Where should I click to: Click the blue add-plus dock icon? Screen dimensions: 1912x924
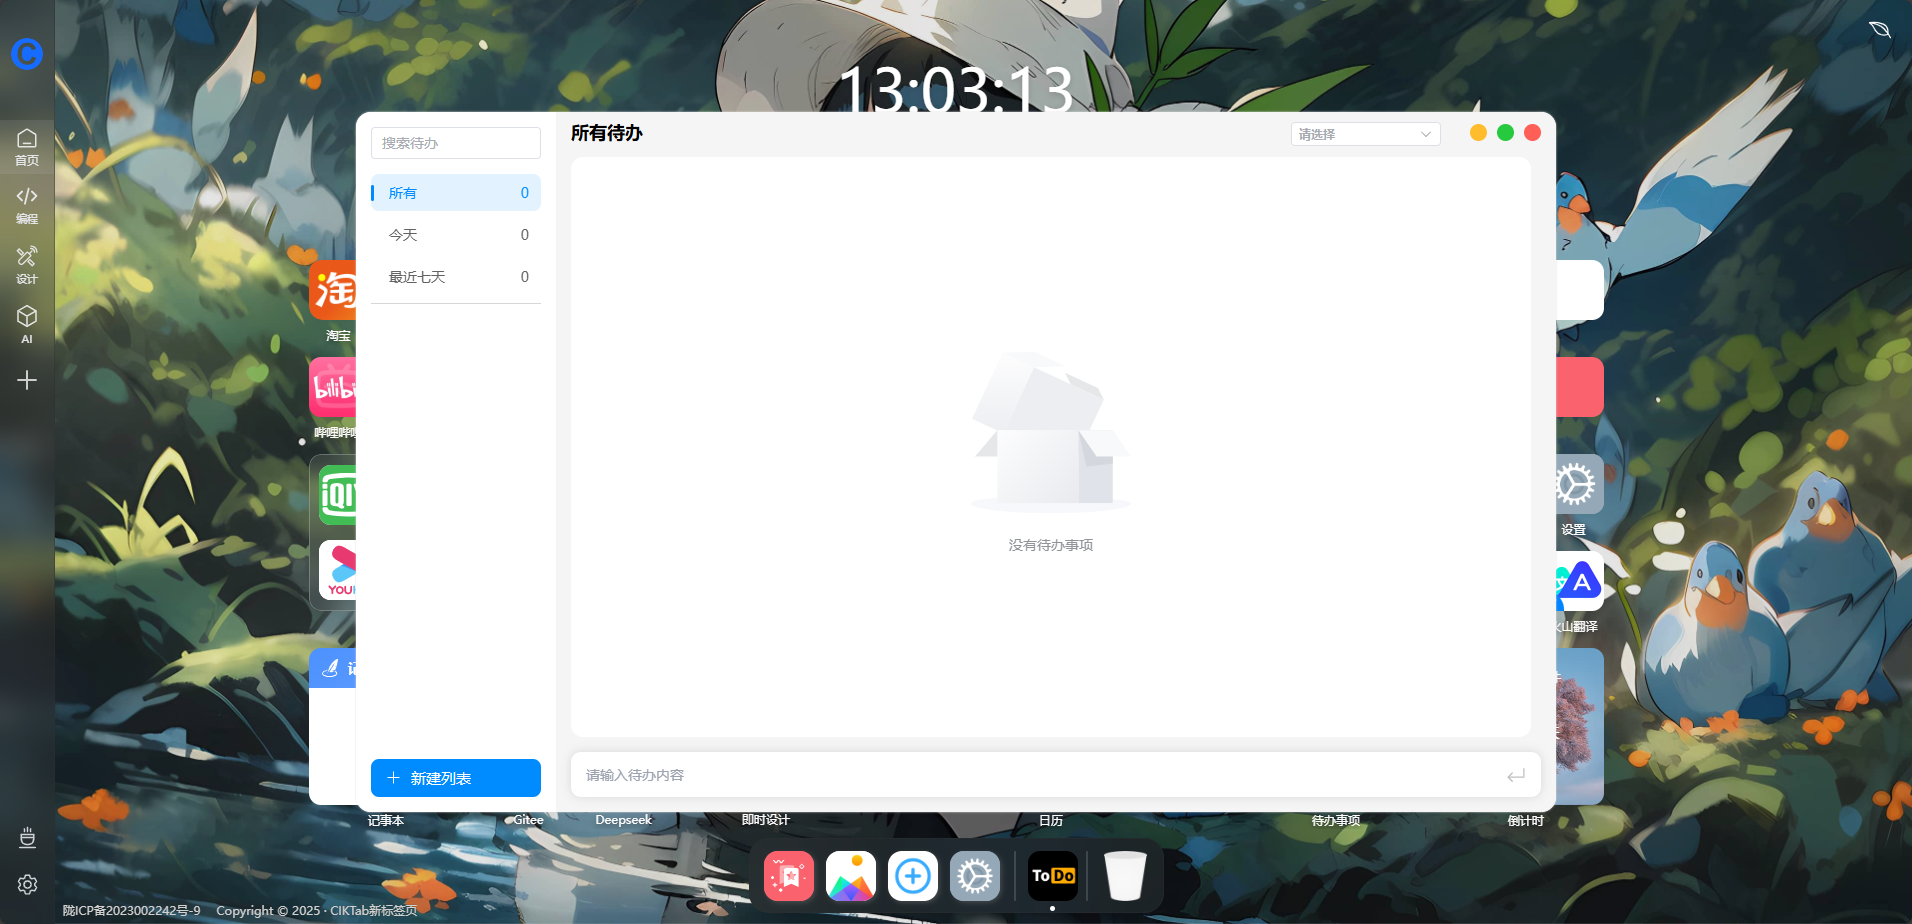tap(912, 876)
